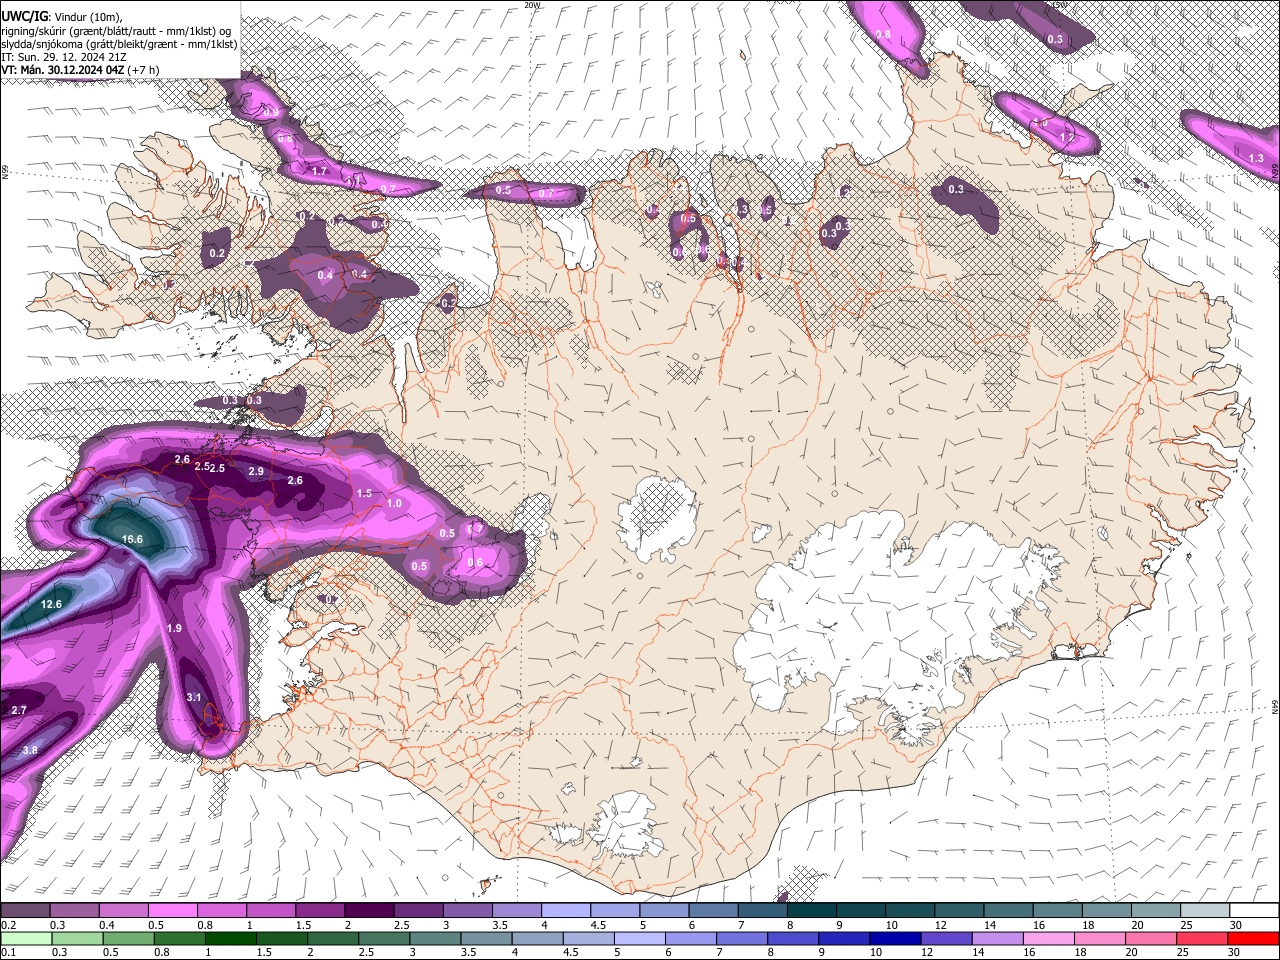
Task: Click the 64N latitude label
Action: tap(1275, 705)
